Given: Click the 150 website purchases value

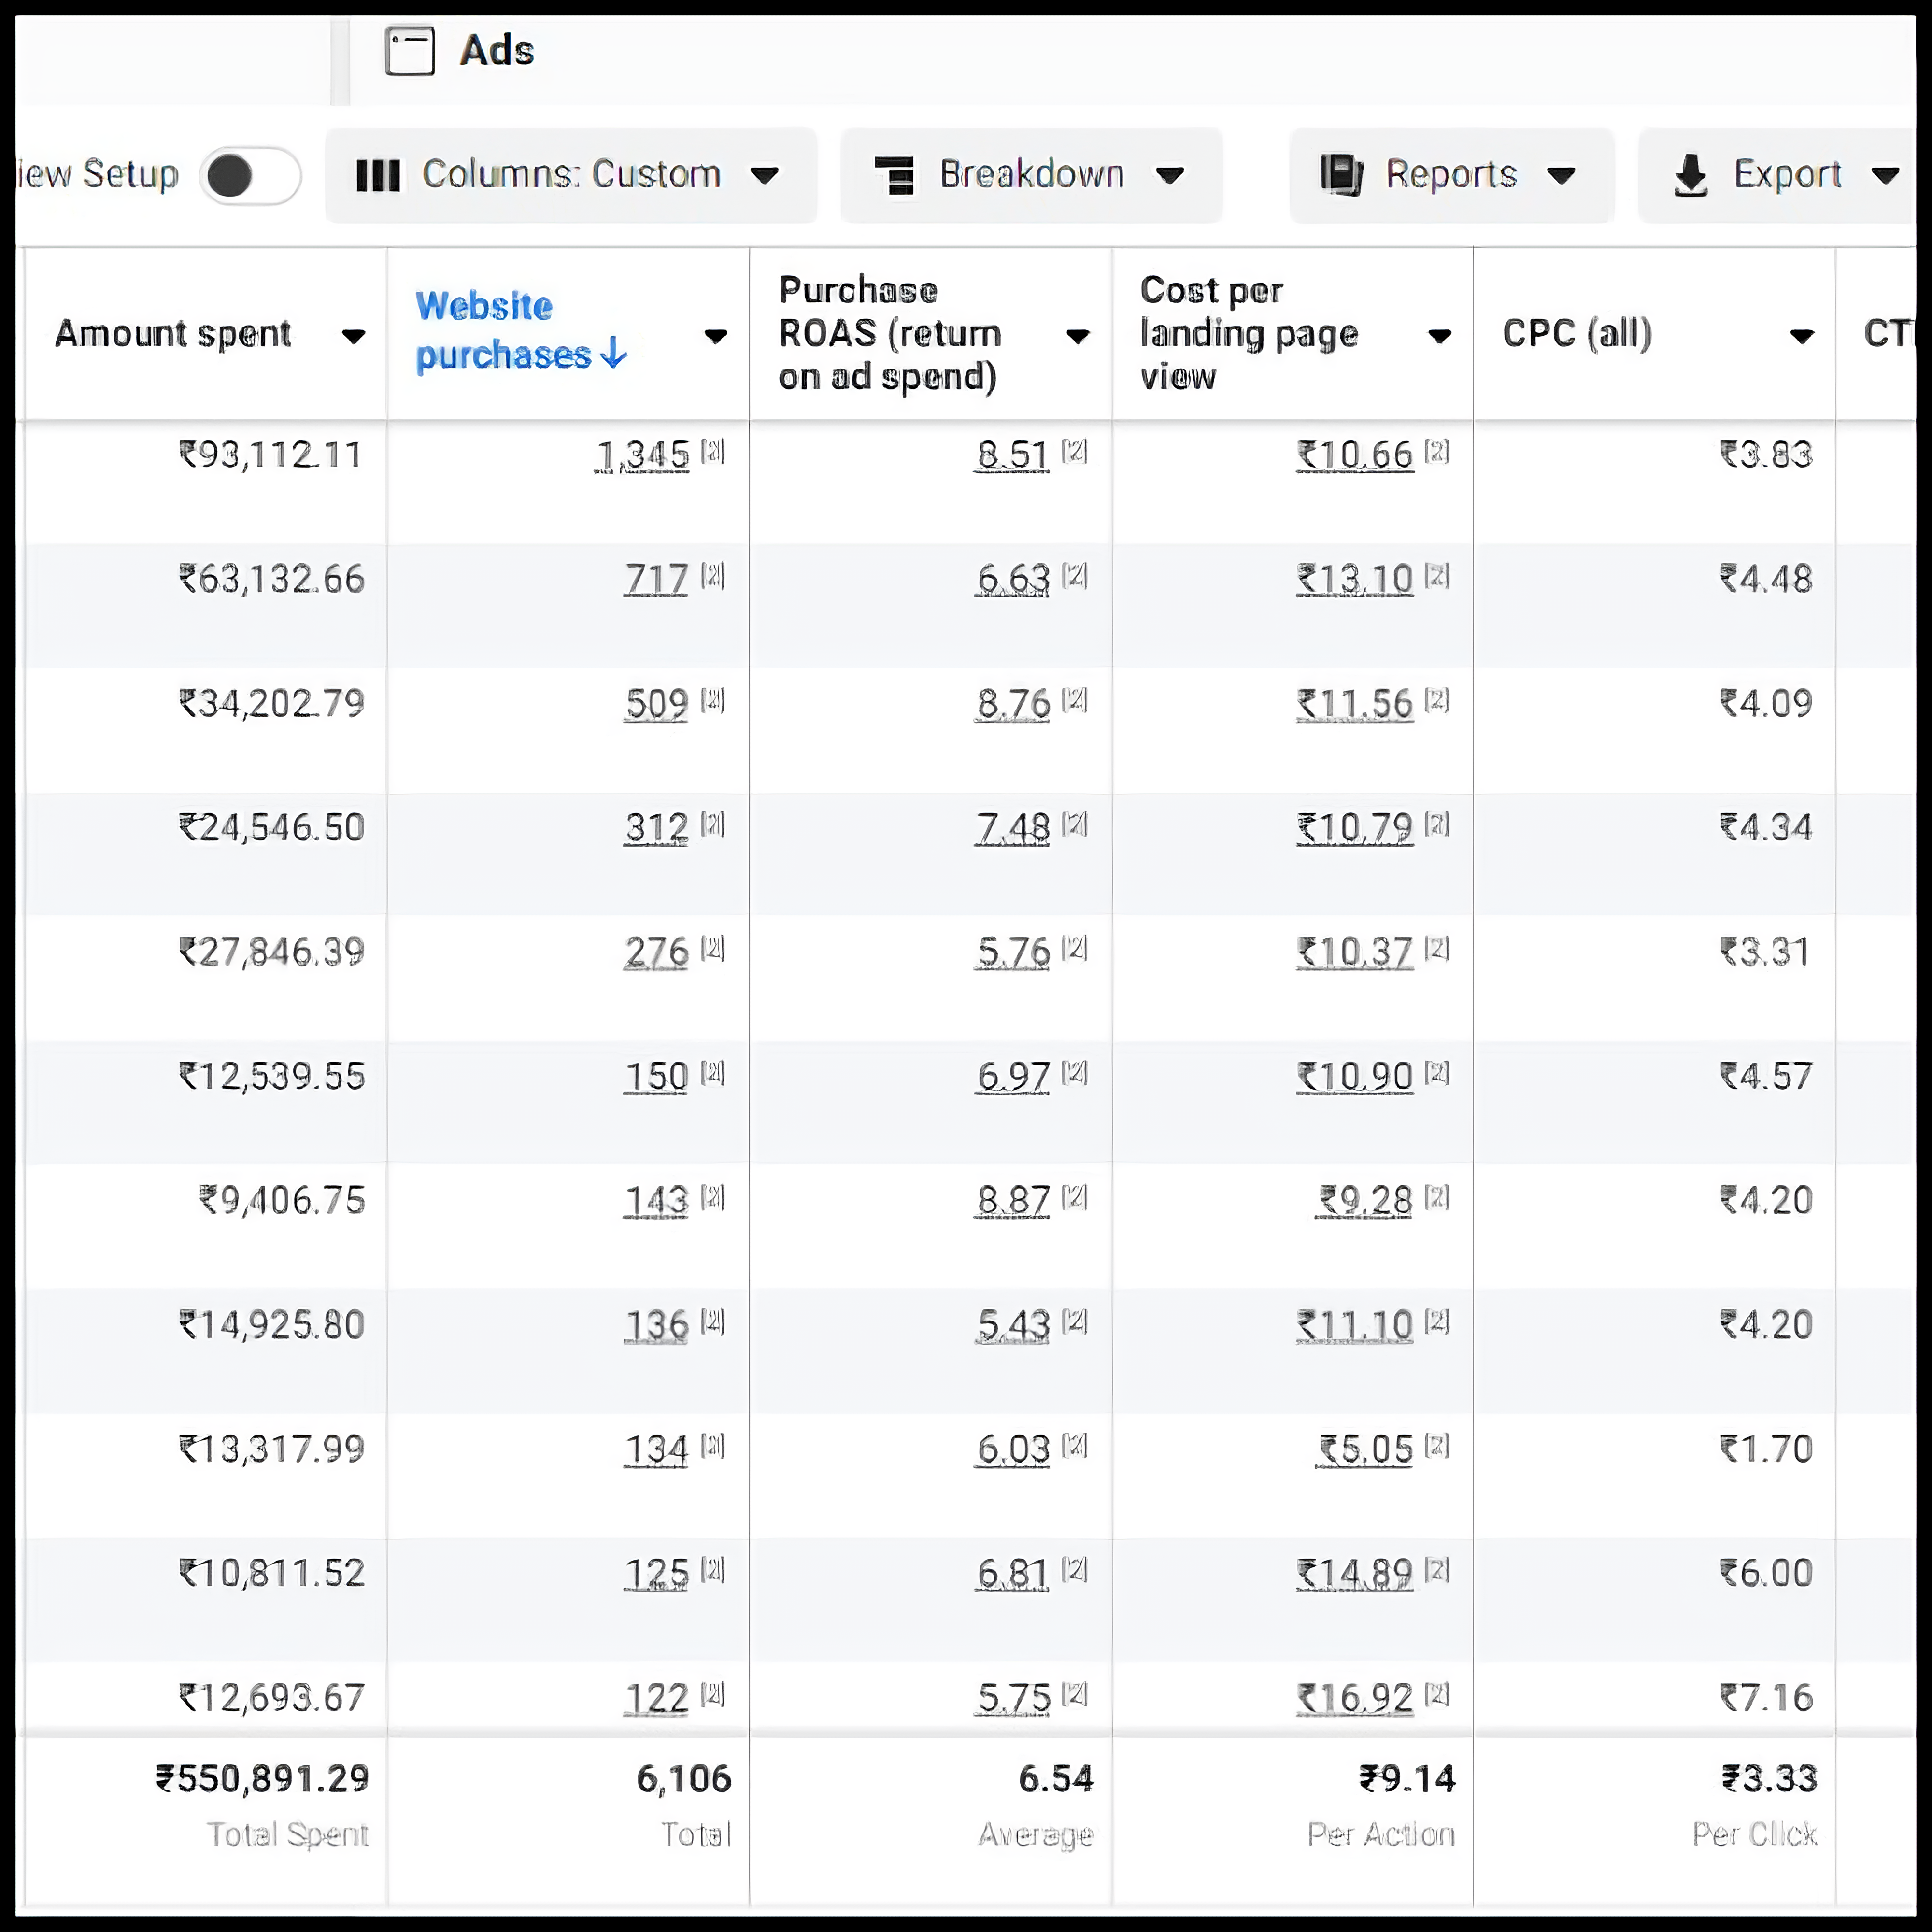Looking at the screenshot, I should [x=656, y=1078].
